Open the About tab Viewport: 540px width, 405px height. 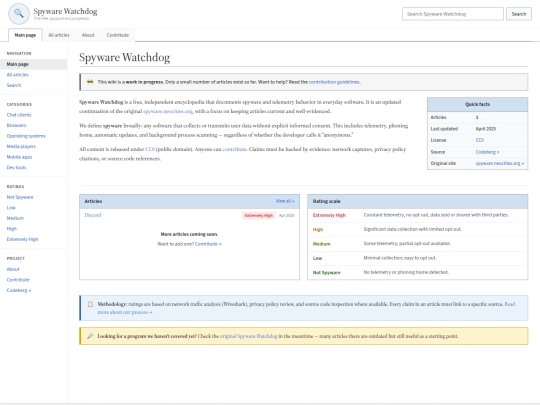tap(88, 35)
